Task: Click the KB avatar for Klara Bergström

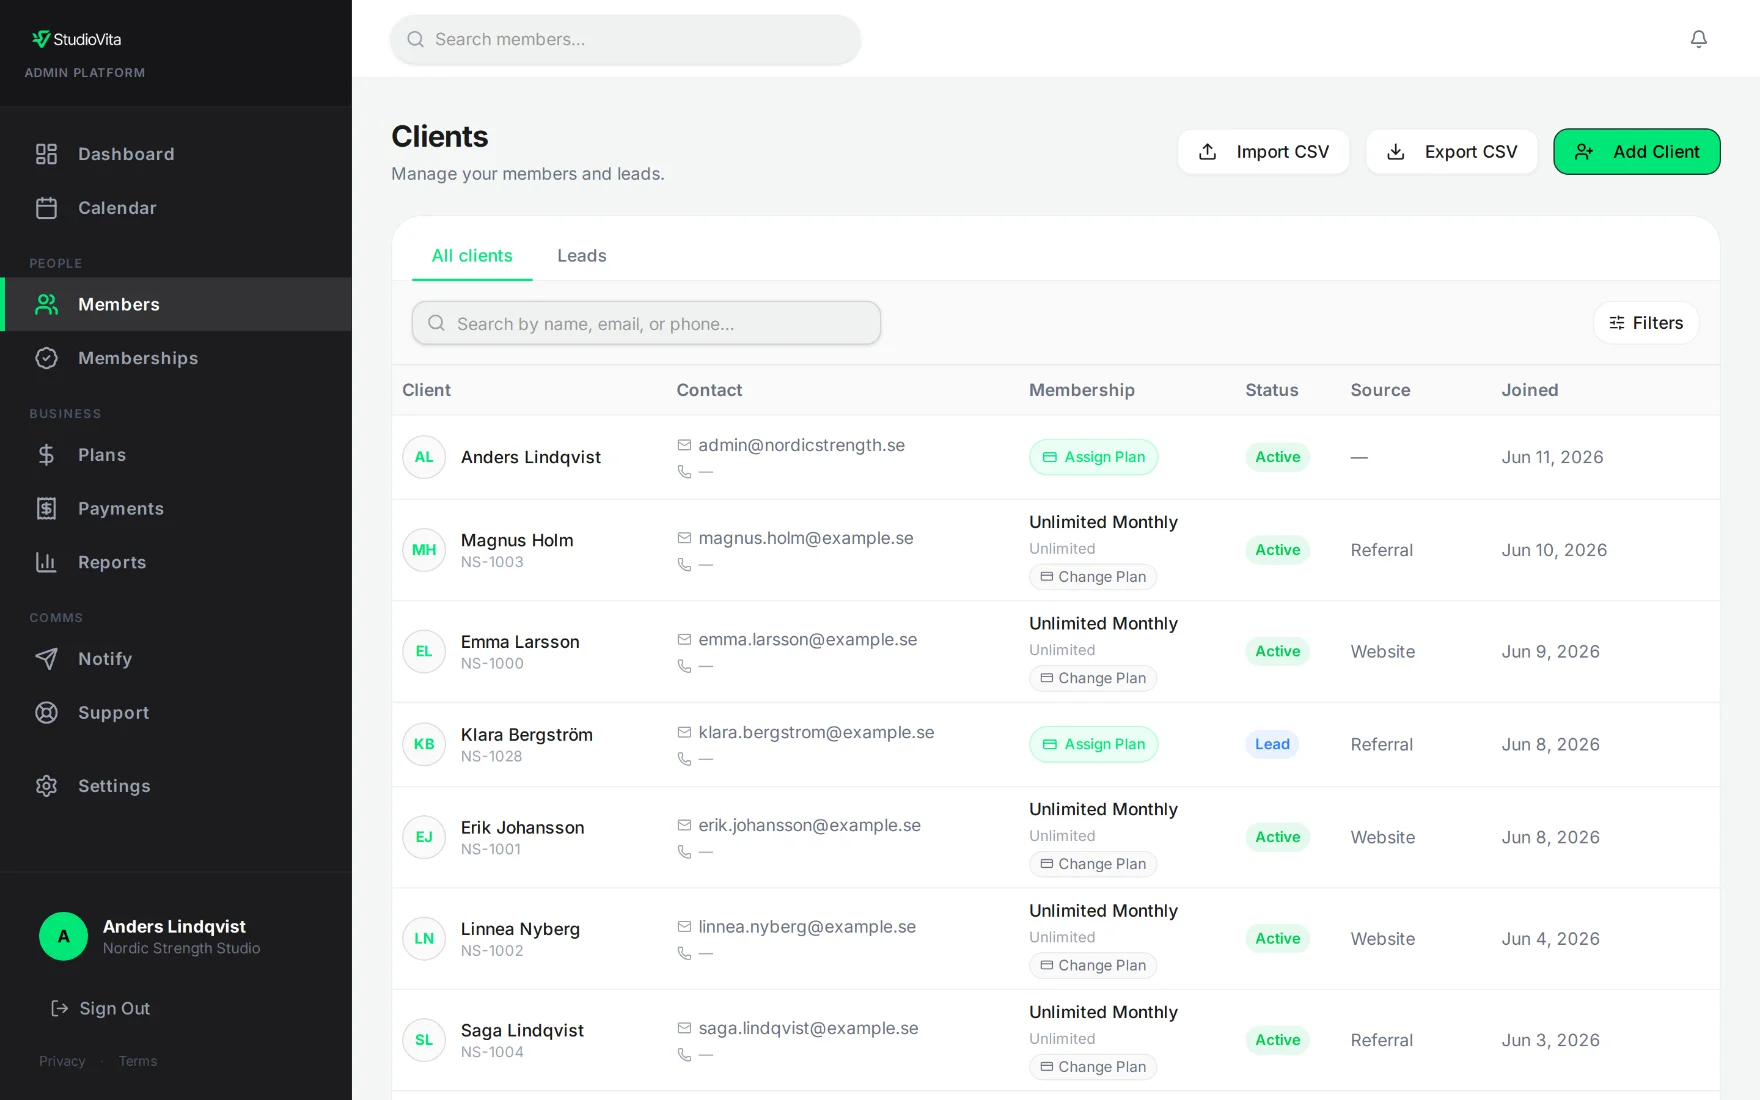Action: (424, 744)
